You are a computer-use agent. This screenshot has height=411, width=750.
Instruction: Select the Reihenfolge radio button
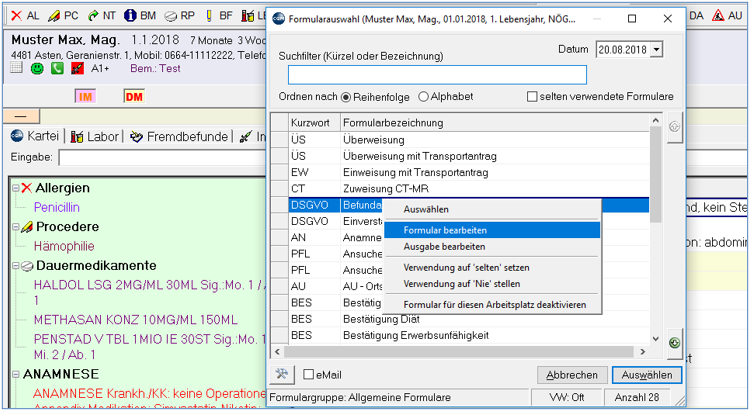click(346, 97)
